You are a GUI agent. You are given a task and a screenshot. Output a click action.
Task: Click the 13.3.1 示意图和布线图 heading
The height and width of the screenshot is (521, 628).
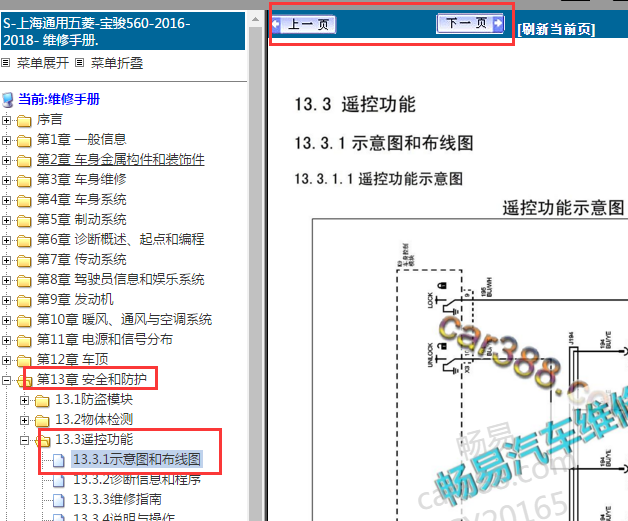pos(384,143)
